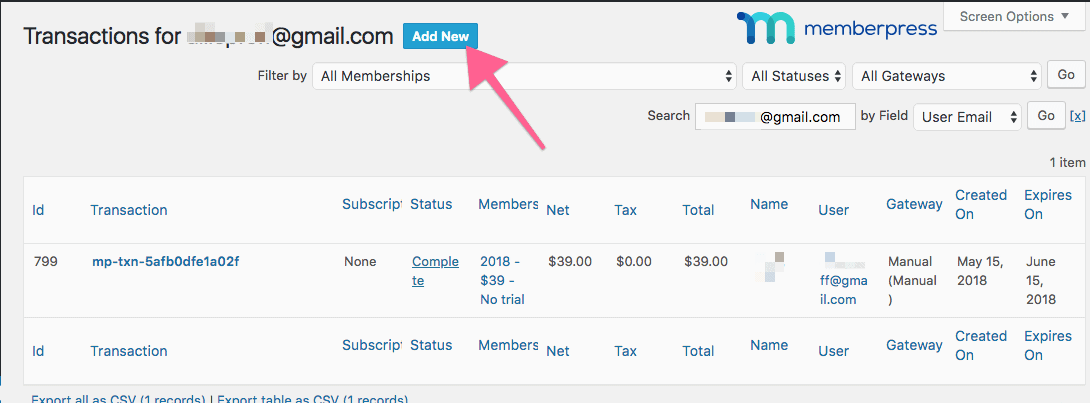
Task: Click Export all as CSV link
Action: click(x=118, y=399)
